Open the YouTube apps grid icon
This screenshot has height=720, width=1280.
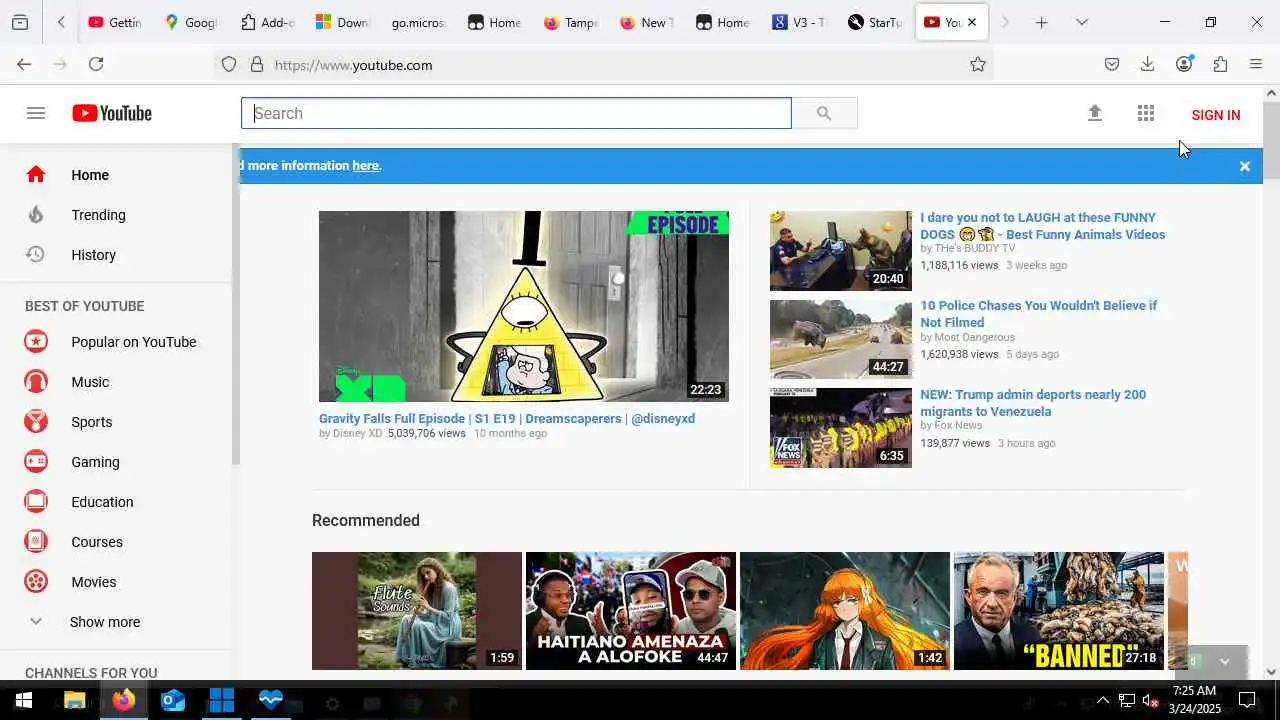tap(1146, 113)
